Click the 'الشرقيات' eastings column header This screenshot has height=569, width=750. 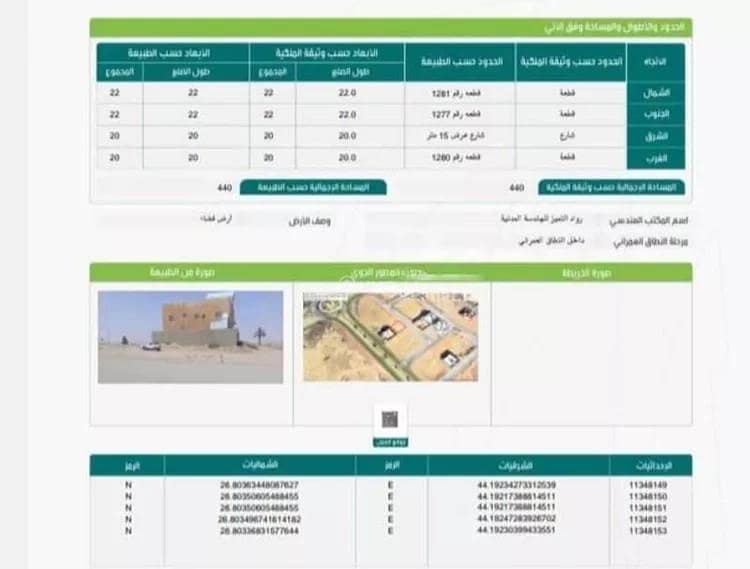coord(518,466)
